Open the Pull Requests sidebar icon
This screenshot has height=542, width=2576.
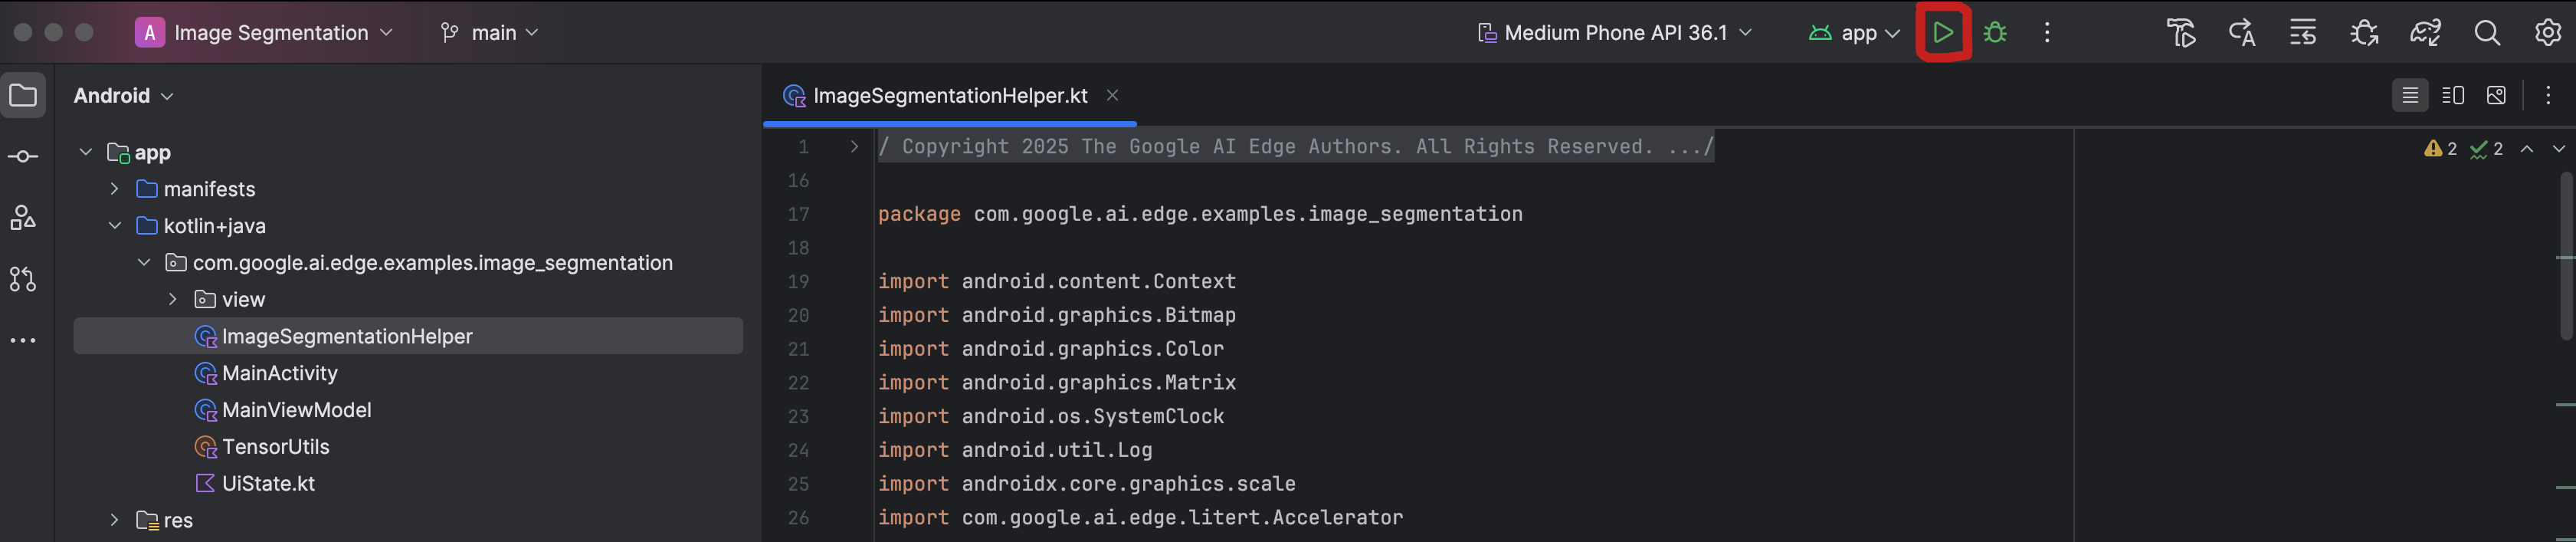(23, 279)
